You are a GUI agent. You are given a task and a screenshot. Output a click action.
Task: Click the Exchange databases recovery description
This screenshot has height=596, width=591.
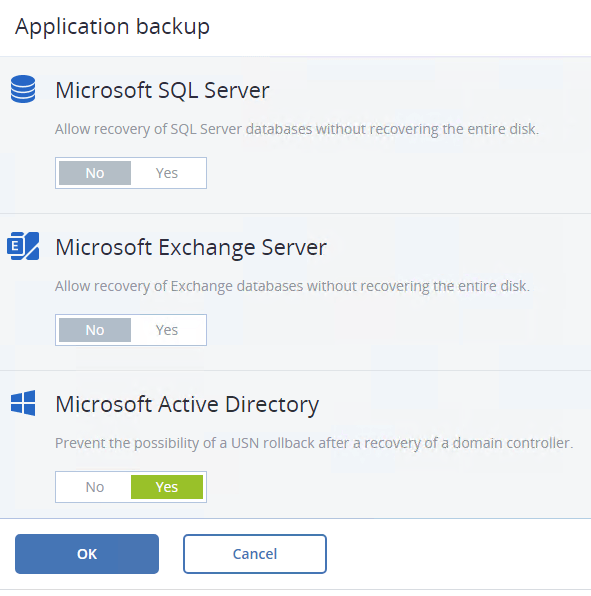(x=292, y=286)
